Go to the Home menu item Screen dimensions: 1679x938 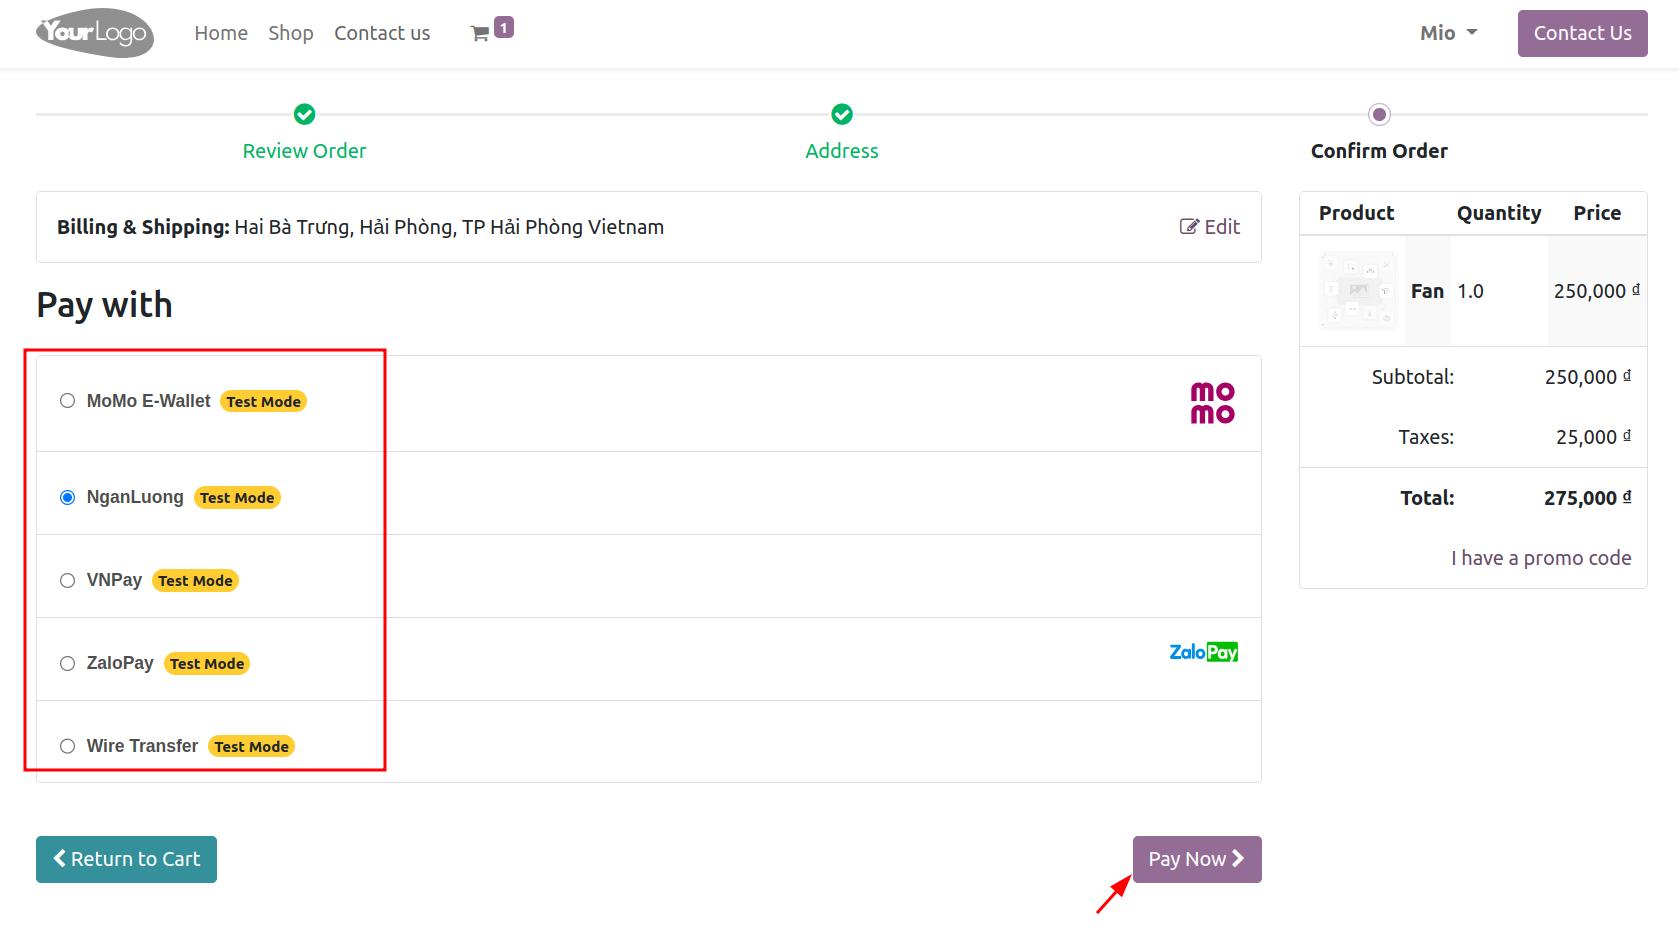coord(221,33)
